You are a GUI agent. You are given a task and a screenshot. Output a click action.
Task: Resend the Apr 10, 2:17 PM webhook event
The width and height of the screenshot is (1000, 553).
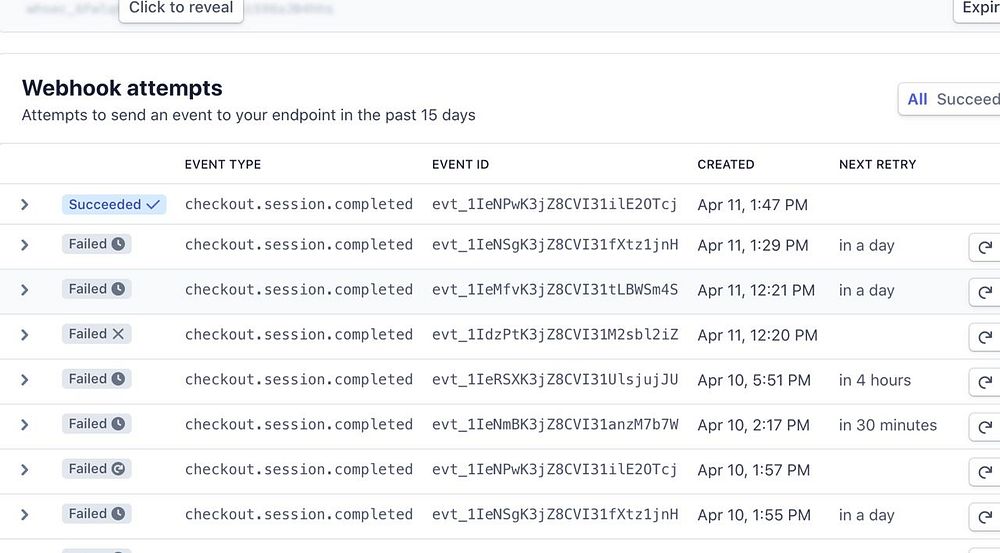click(x=985, y=426)
